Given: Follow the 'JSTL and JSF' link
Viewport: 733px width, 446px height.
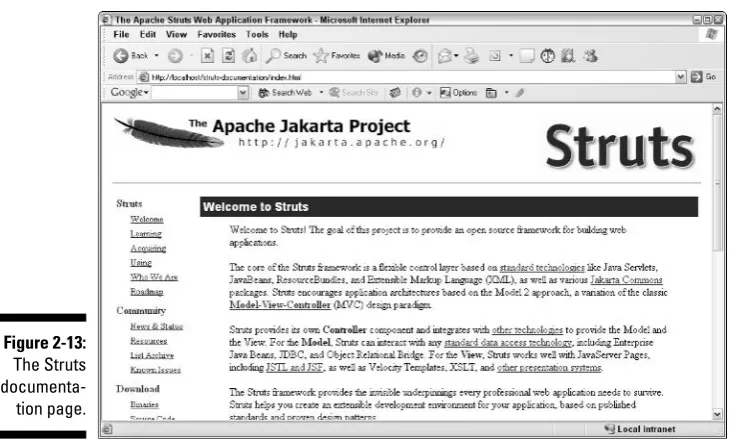Looking at the screenshot, I should (295, 368).
